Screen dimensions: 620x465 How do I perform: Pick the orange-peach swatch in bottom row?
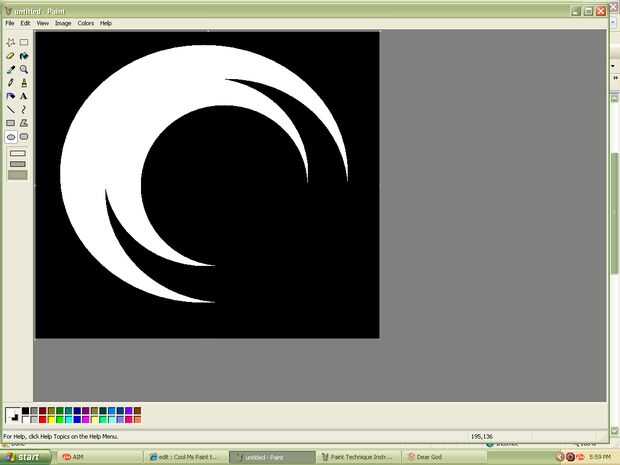click(137, 420)
